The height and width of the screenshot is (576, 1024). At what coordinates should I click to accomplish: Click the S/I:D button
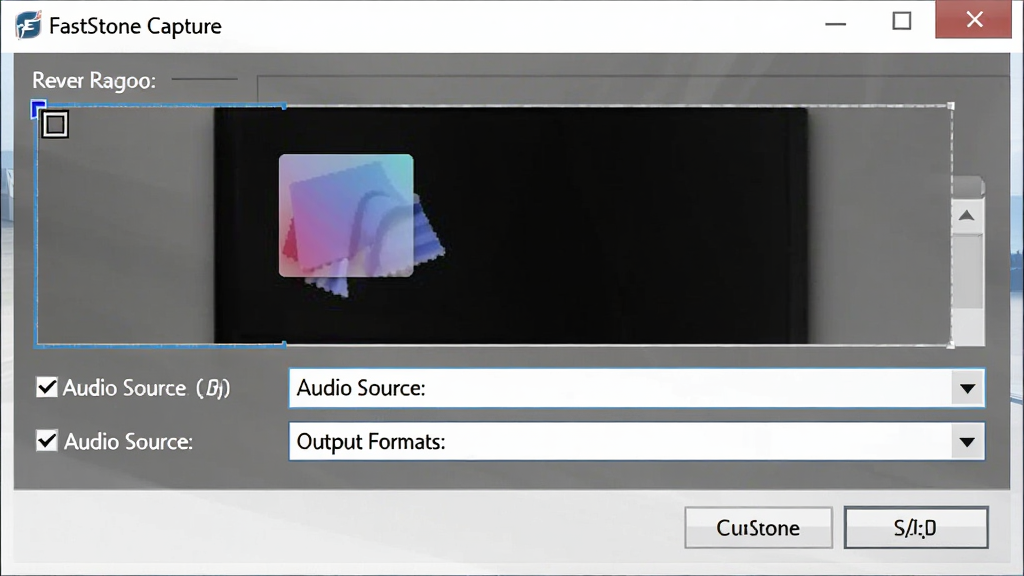916,528
